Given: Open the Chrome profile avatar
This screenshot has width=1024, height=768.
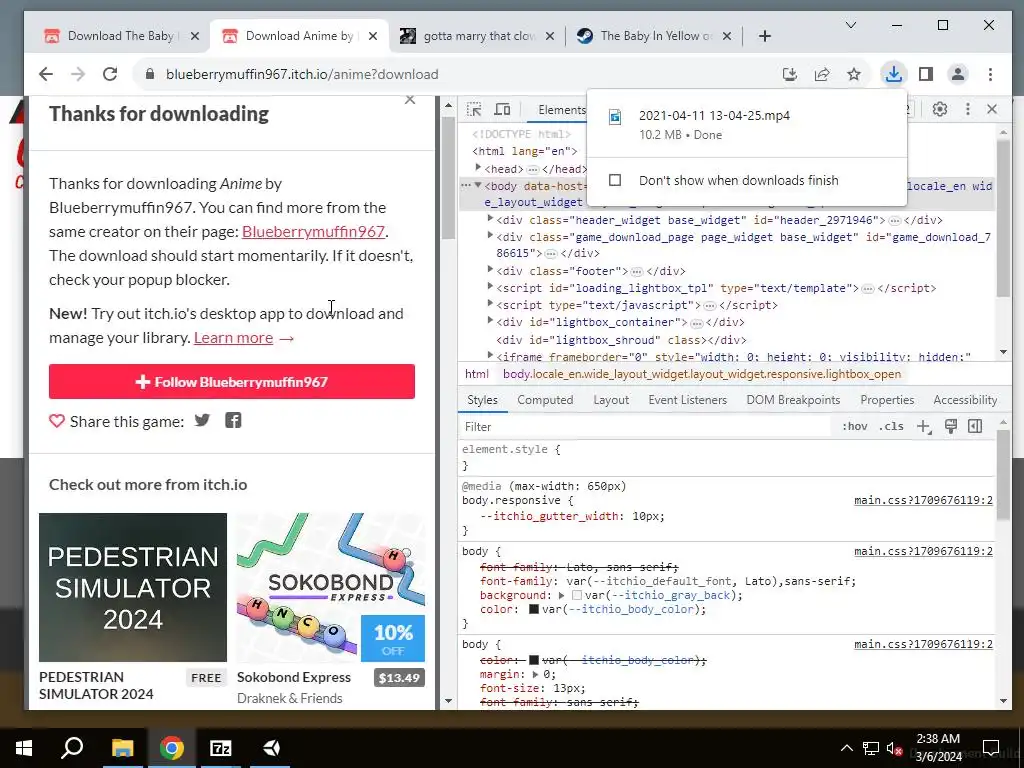Looking at the screenshot, I should tap(957, 74).
